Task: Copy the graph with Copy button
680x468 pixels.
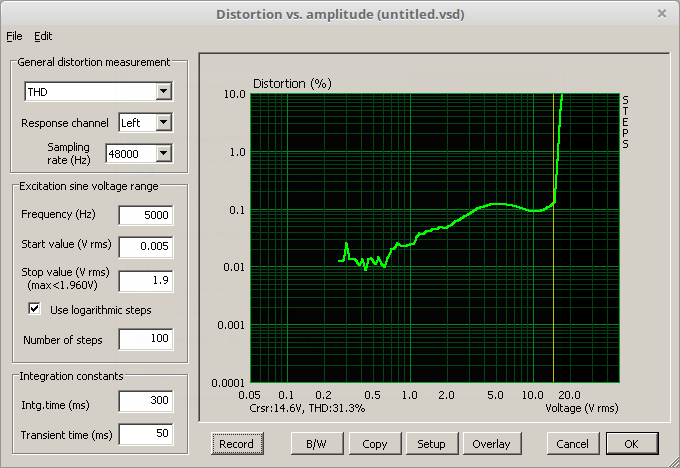Action: (375, 443)
